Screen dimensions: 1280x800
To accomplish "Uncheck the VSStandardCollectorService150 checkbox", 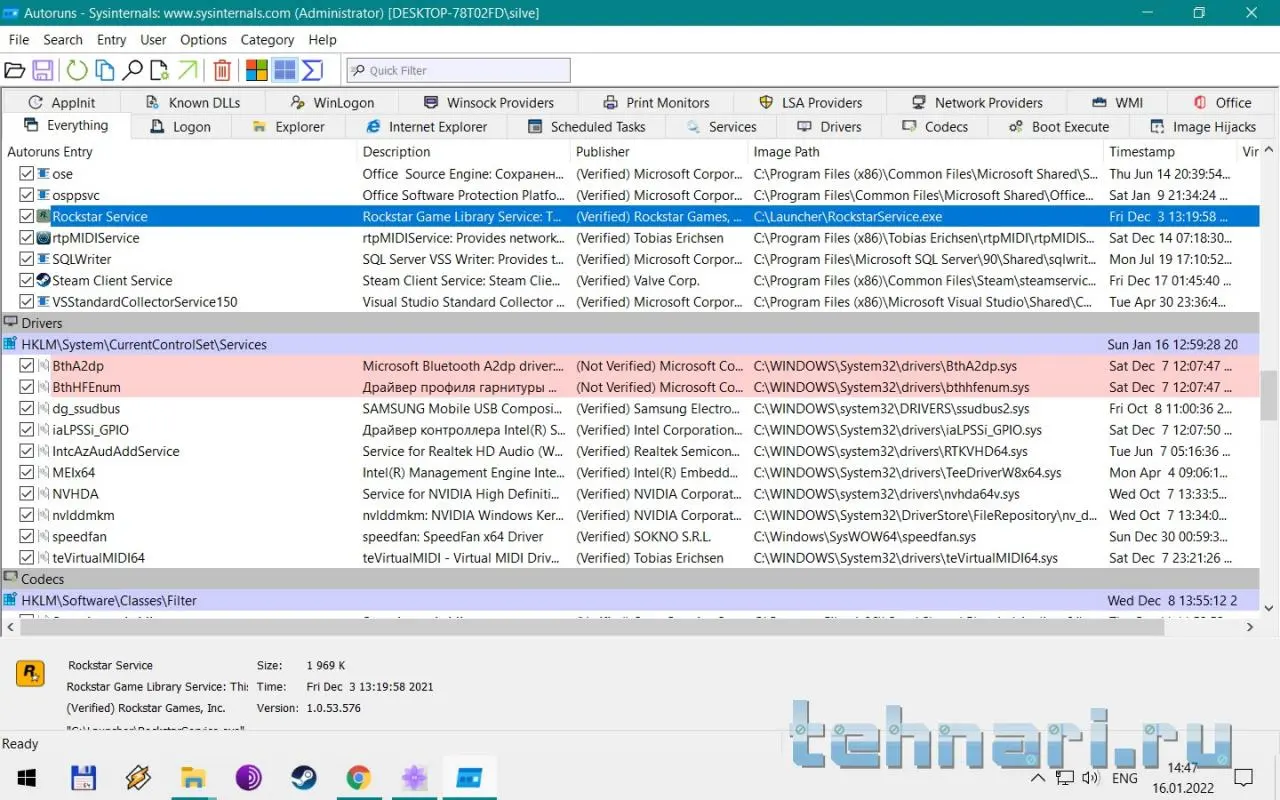I will [27, 302].
